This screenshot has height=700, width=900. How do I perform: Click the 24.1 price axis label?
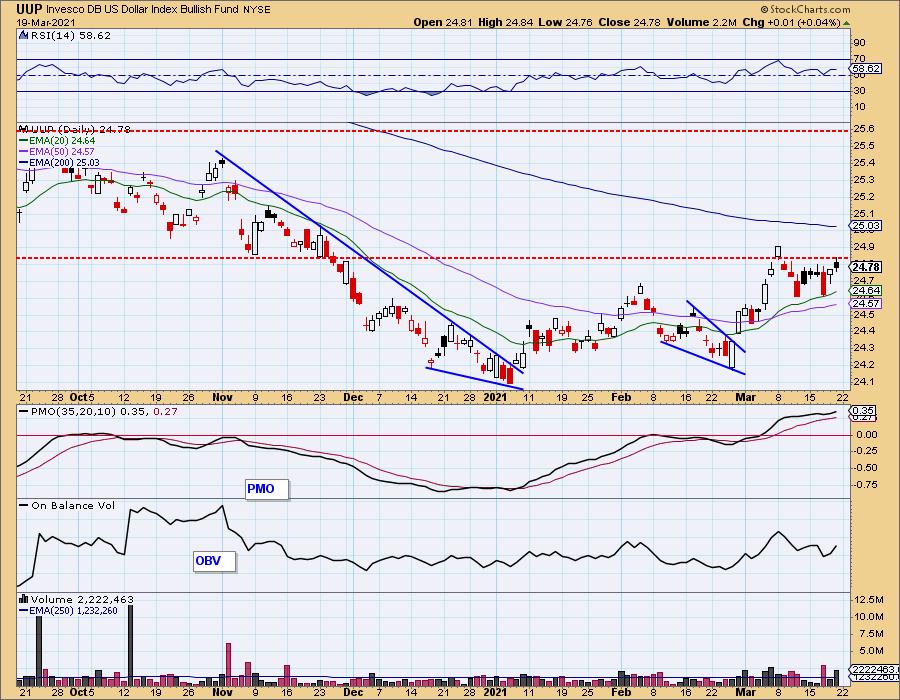(x=864, y=382)
